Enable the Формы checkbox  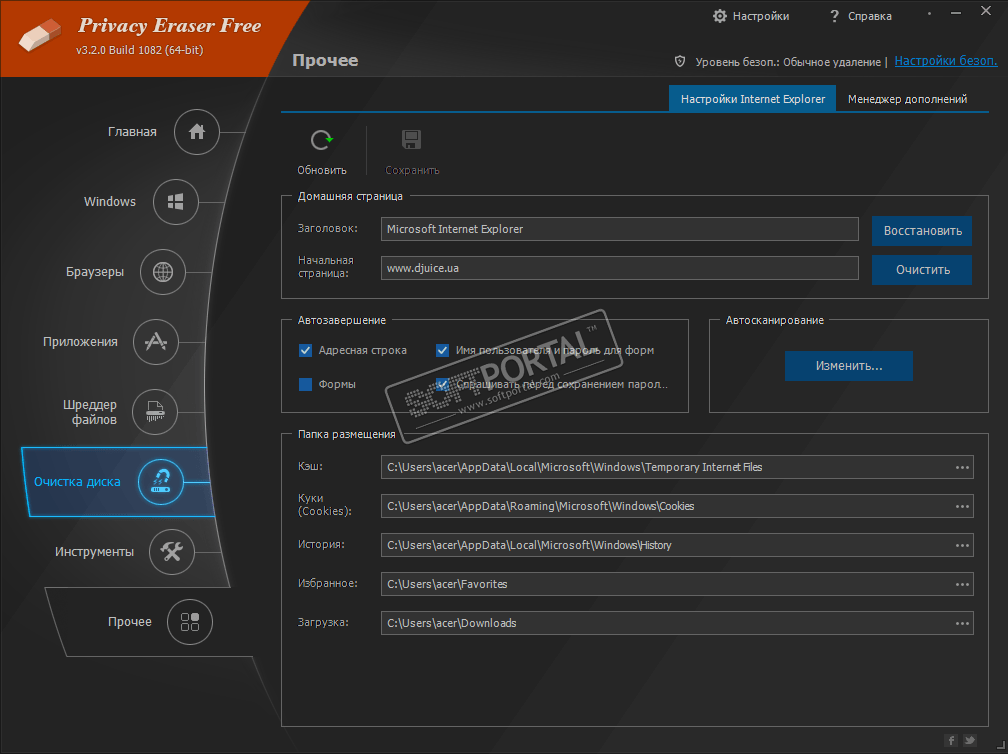pos(305,384)
